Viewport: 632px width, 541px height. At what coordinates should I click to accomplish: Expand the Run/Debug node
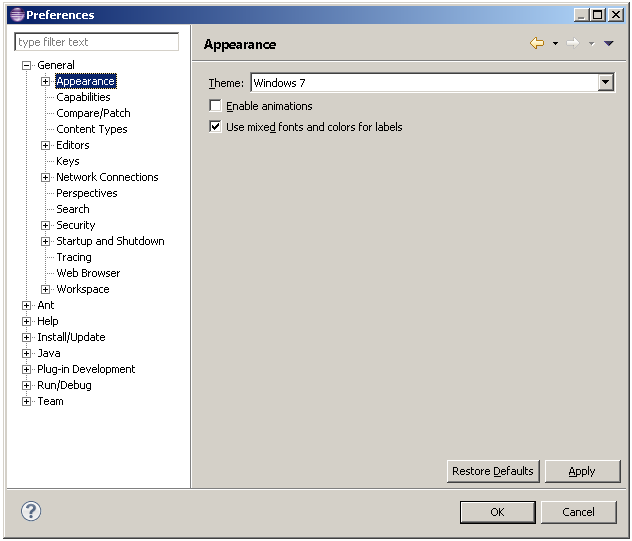tap(27, 385)
